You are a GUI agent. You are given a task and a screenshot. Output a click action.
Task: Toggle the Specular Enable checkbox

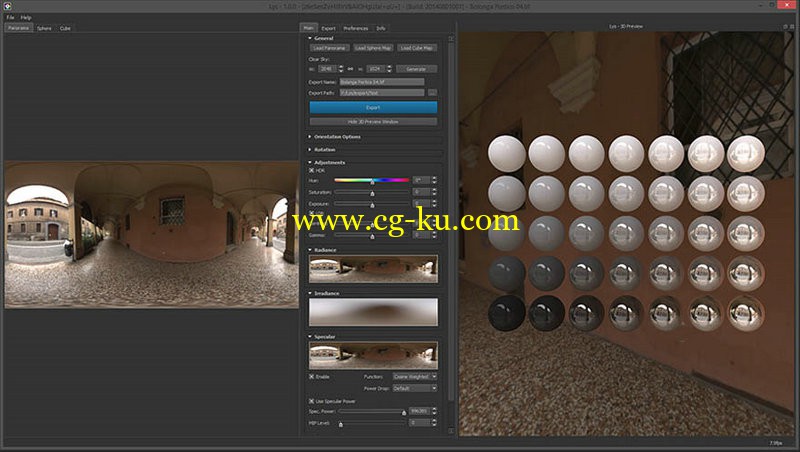[x=312, y=376]
